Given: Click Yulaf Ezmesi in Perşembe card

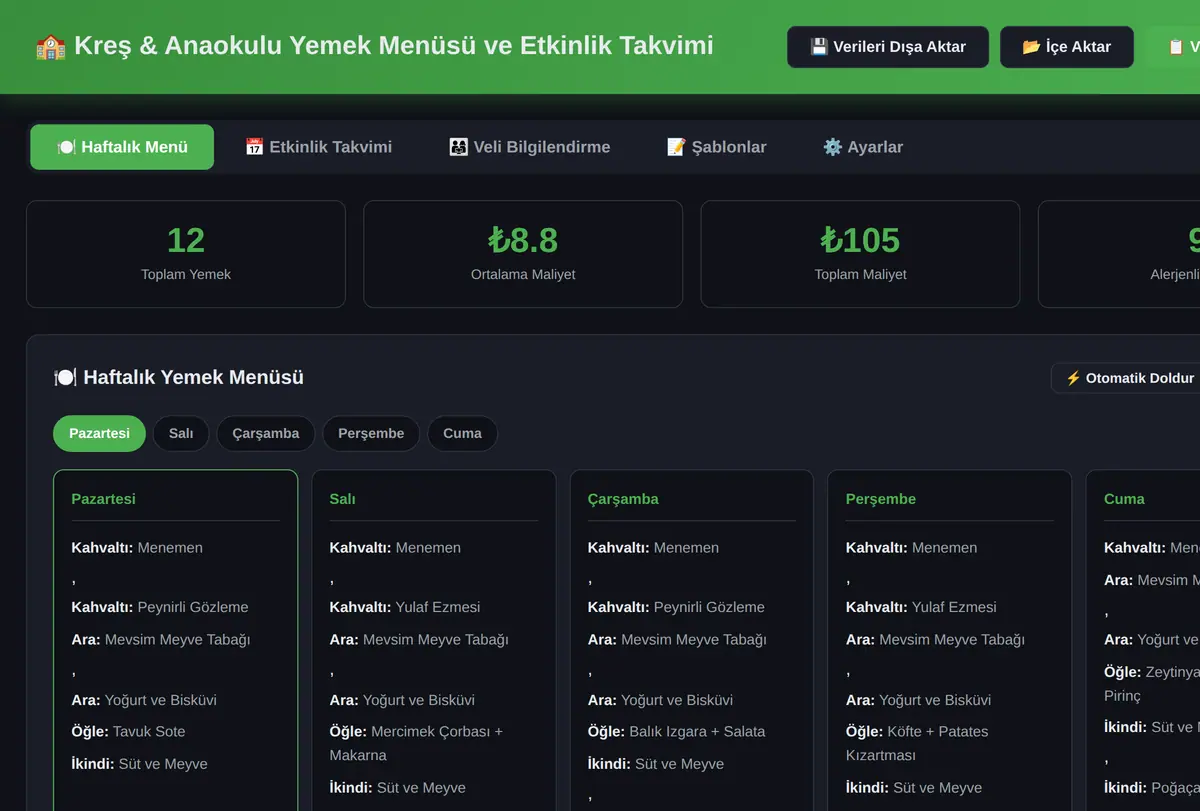Looking at the screenshot, I should (x=954, y=607).
